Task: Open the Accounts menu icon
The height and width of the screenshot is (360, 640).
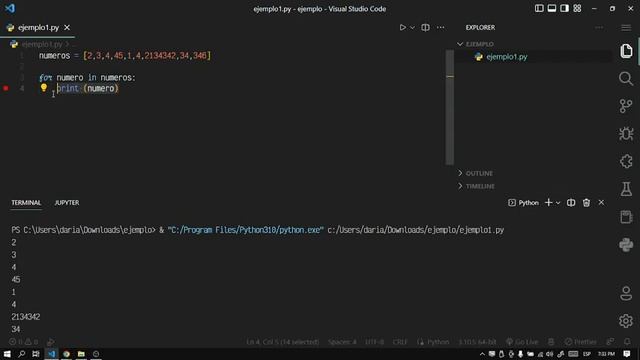Action: coord(626,293)
